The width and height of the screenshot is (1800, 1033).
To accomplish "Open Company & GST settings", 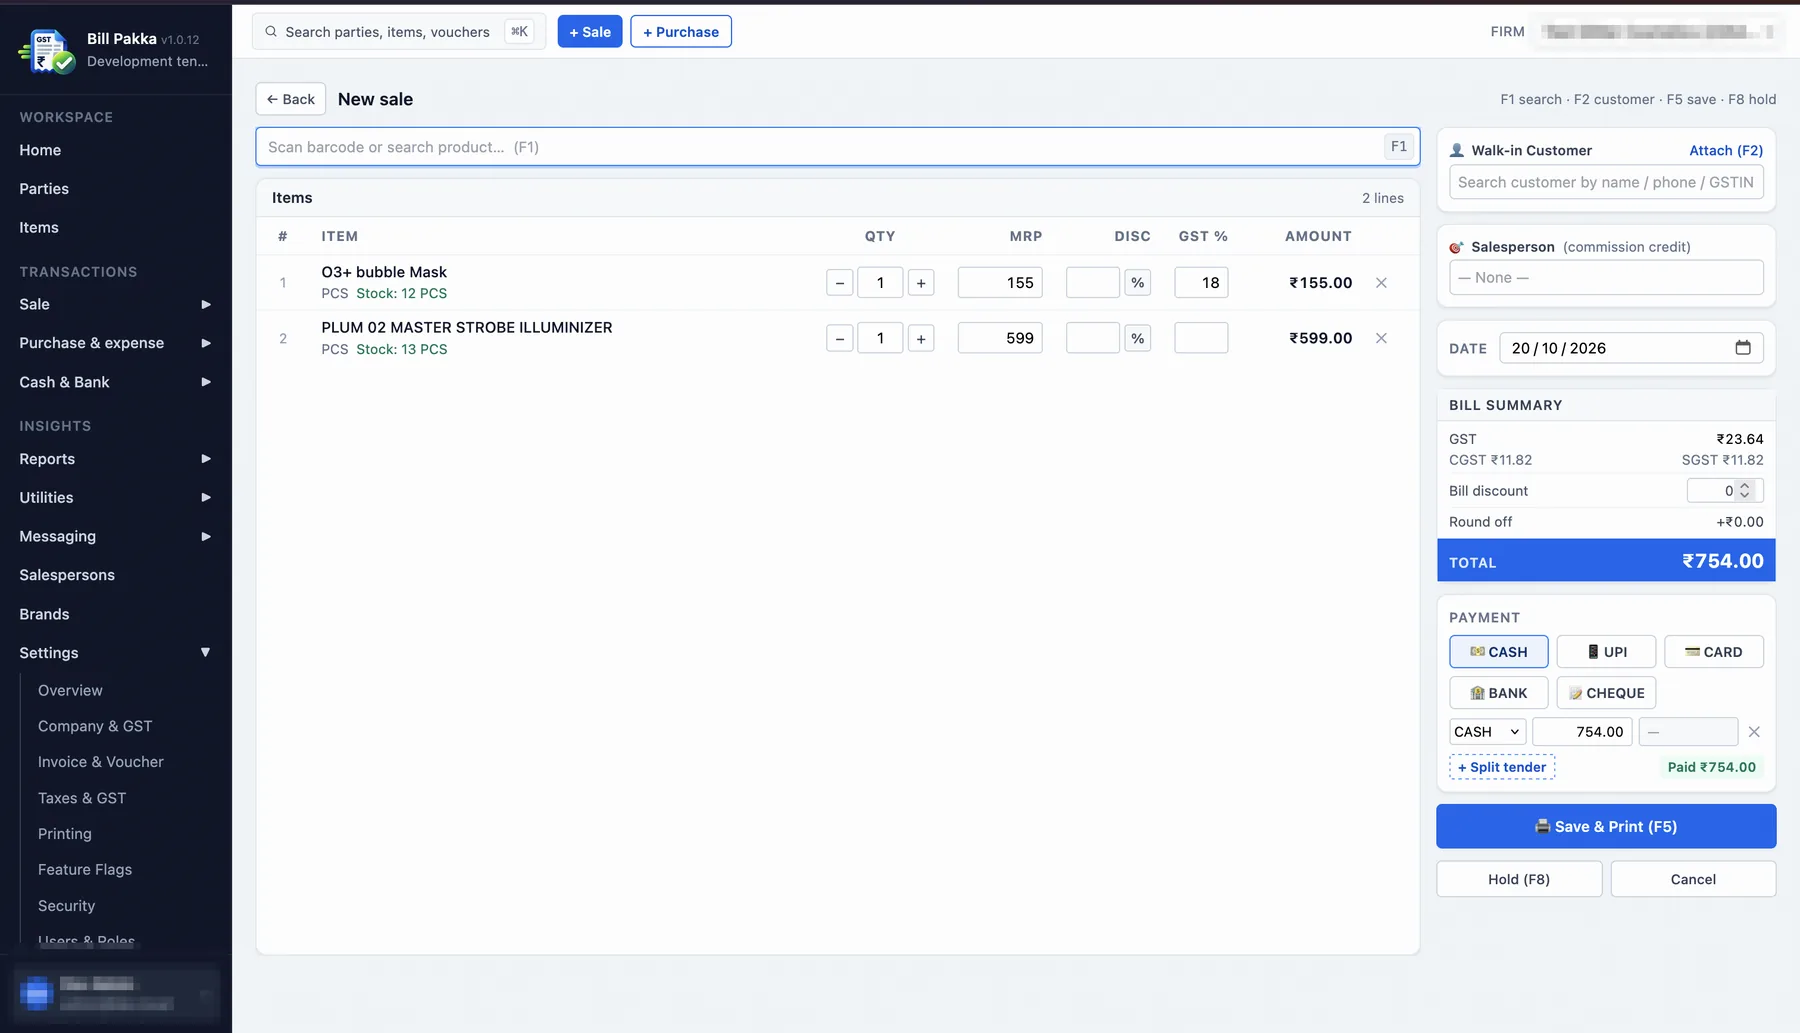I will [x=95, y=726].
